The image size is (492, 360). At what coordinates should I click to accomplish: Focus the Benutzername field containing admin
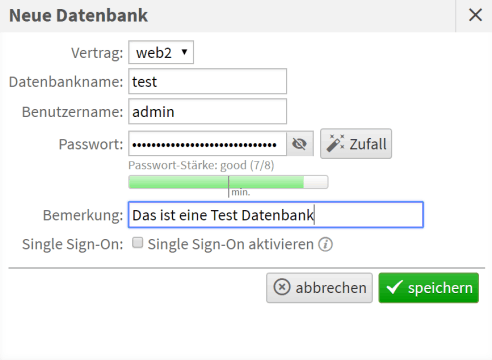[207, 111]
